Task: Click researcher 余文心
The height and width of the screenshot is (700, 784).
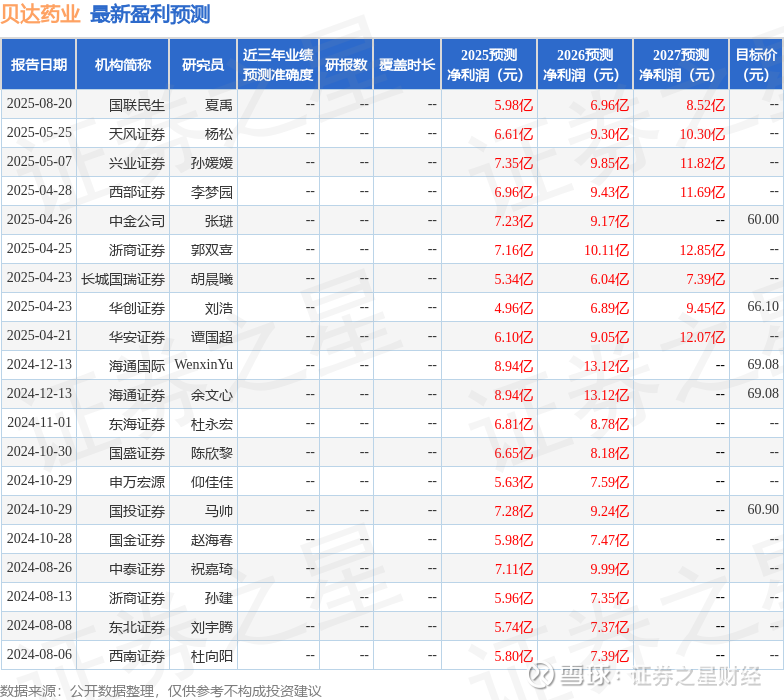Action: tap(212, 395)
